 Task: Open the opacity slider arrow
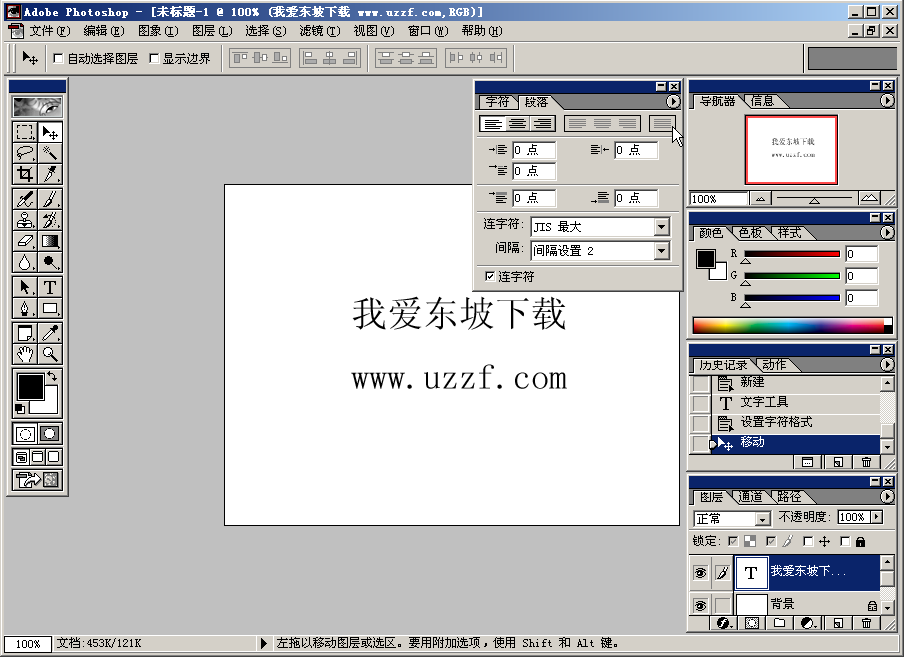(877, 517)
